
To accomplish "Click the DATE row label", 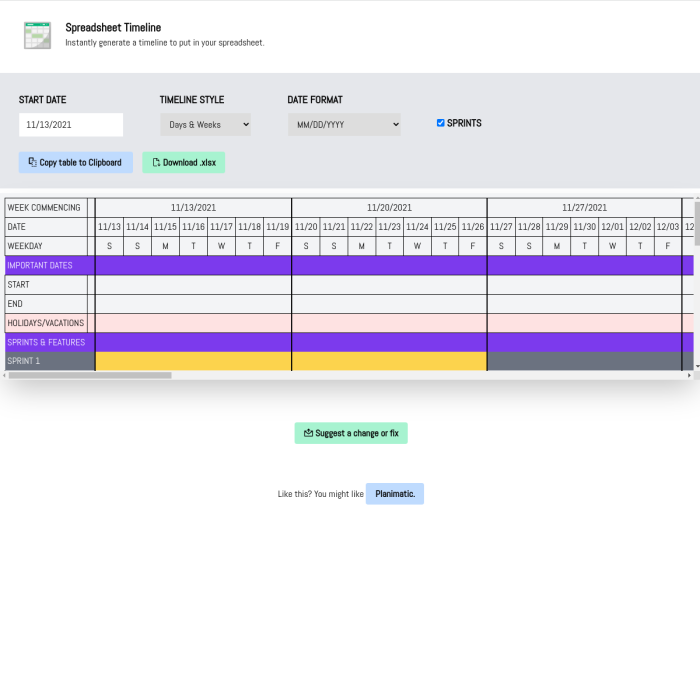I will pos(46,227).
